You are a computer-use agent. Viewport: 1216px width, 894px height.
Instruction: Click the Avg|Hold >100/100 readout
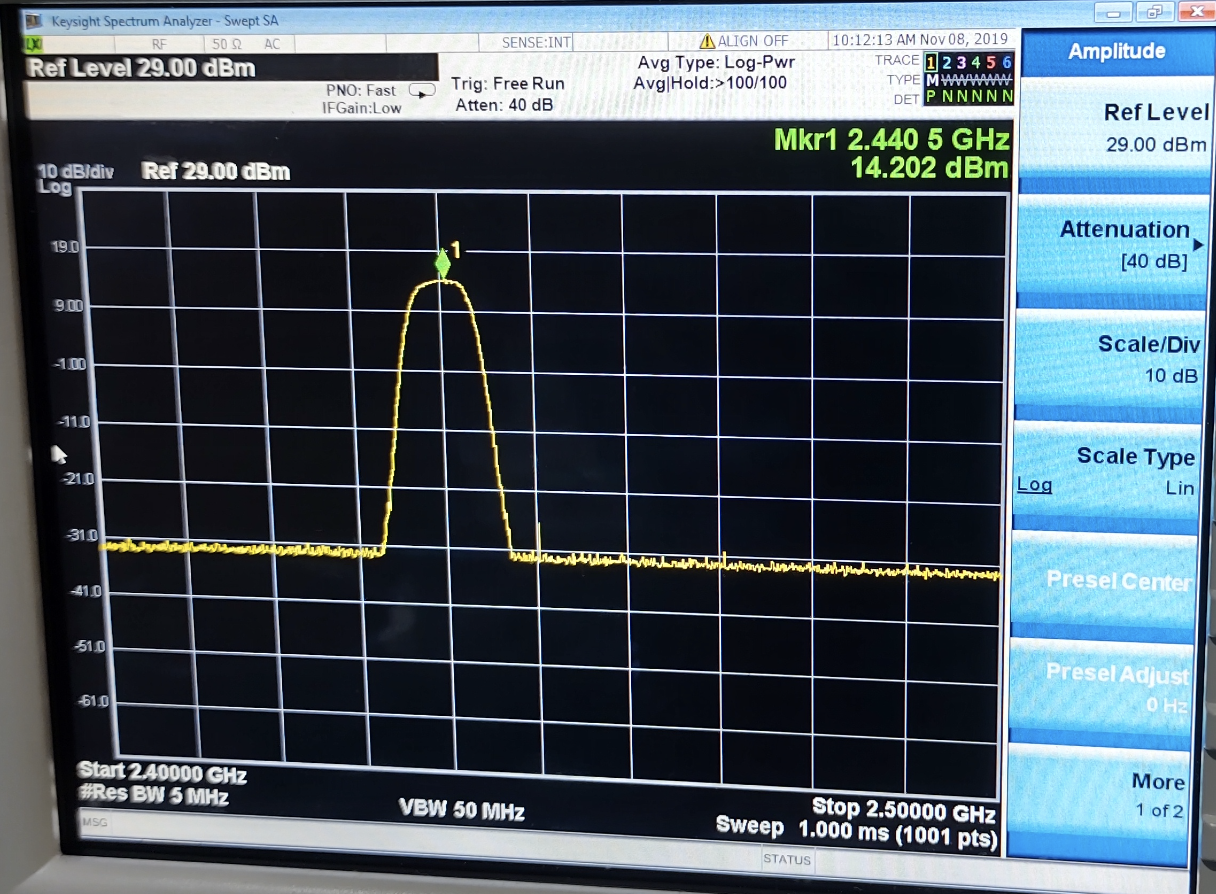pyautogui.click(x=710, y=83)
